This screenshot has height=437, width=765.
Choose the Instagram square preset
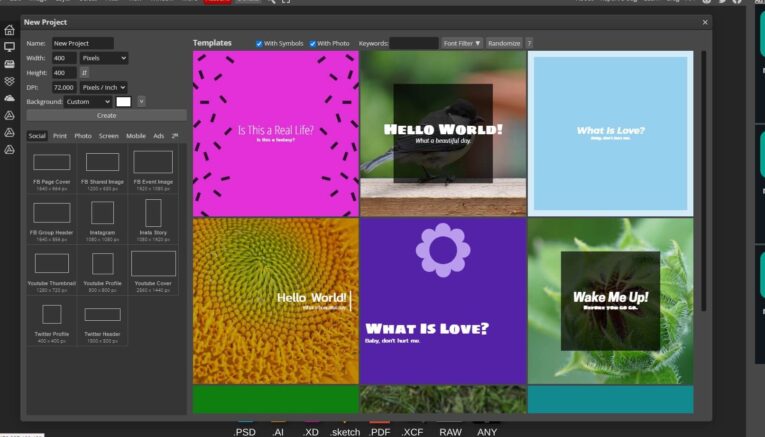102,220
